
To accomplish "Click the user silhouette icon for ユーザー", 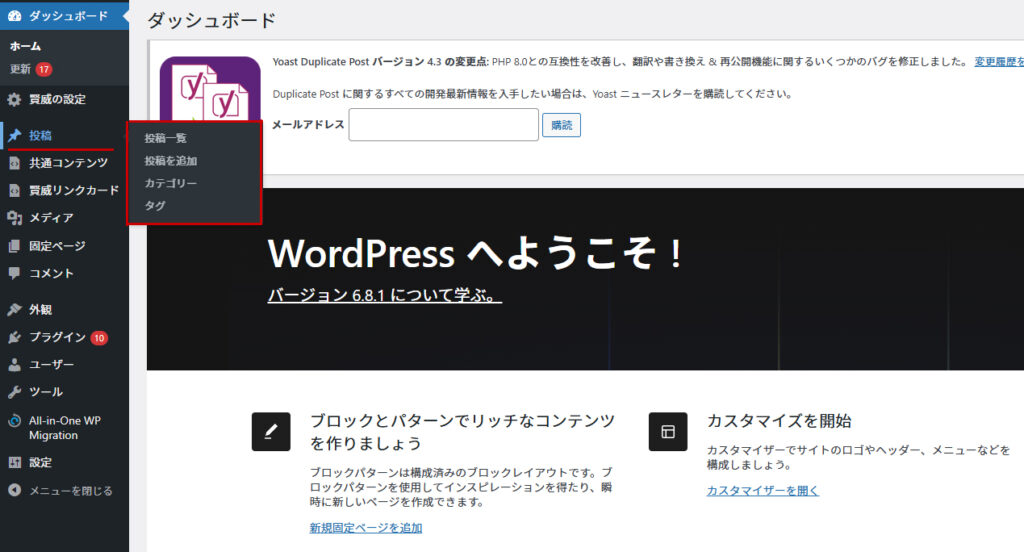I will point(15,365).
